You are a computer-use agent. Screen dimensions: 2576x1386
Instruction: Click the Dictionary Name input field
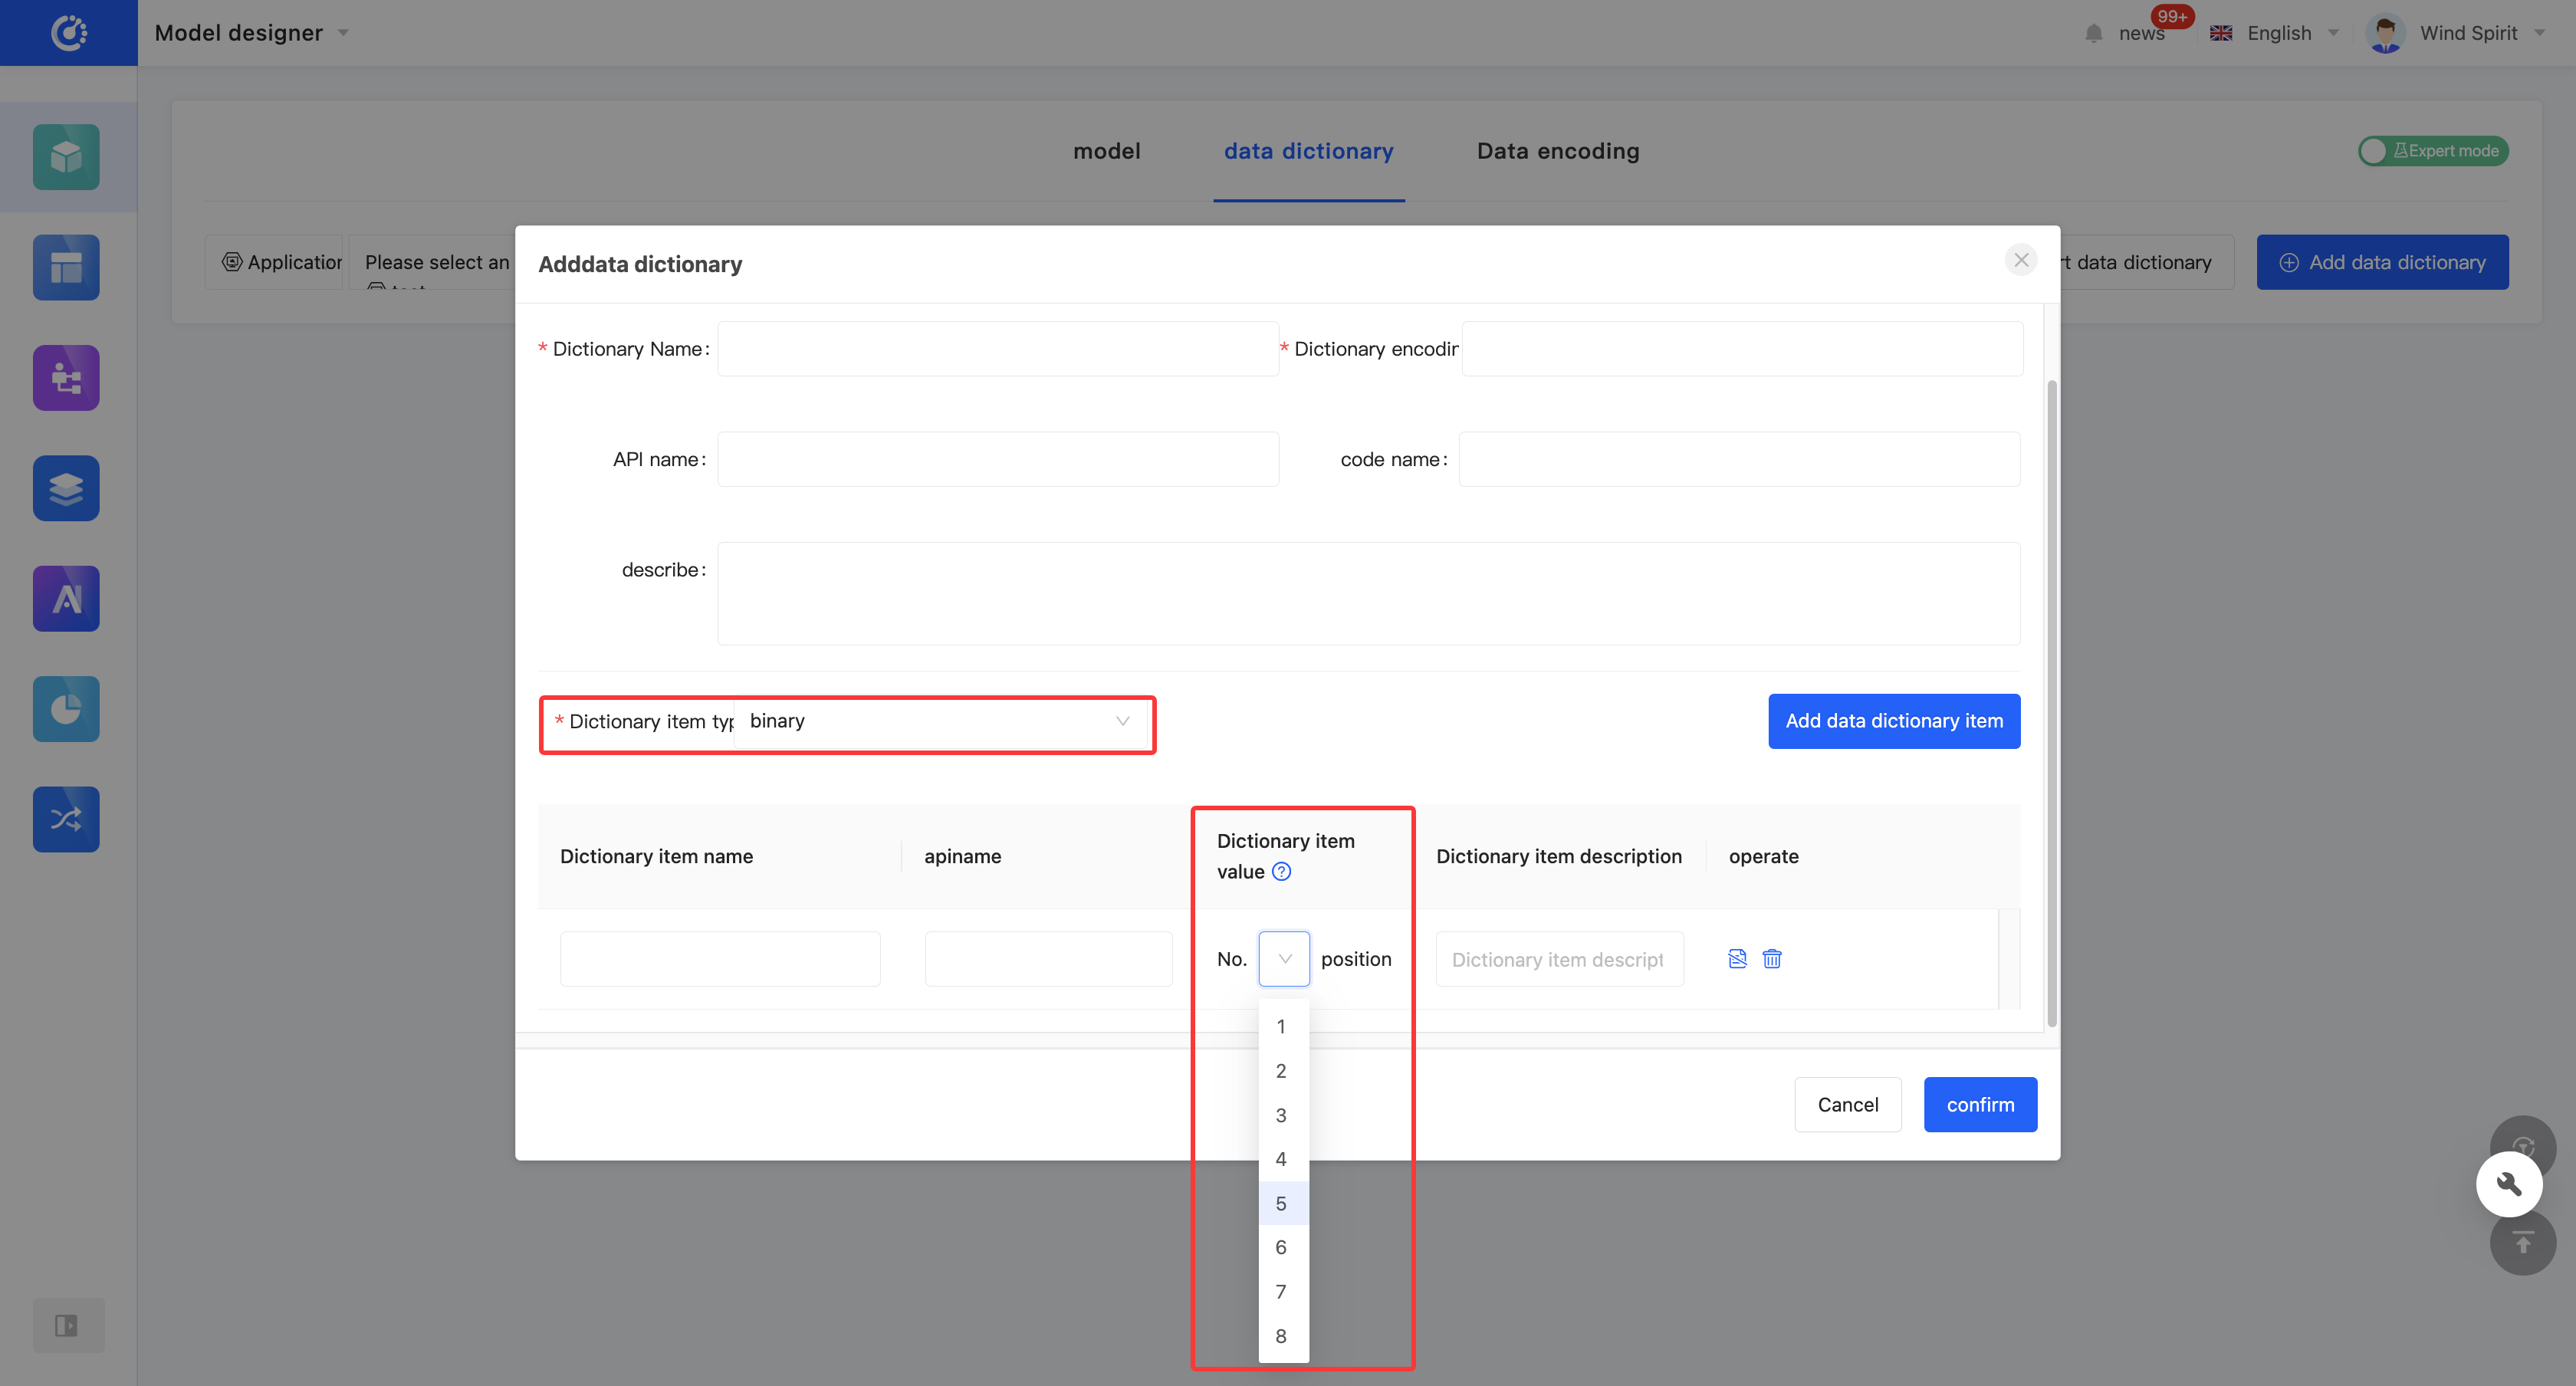click(997, 349)
